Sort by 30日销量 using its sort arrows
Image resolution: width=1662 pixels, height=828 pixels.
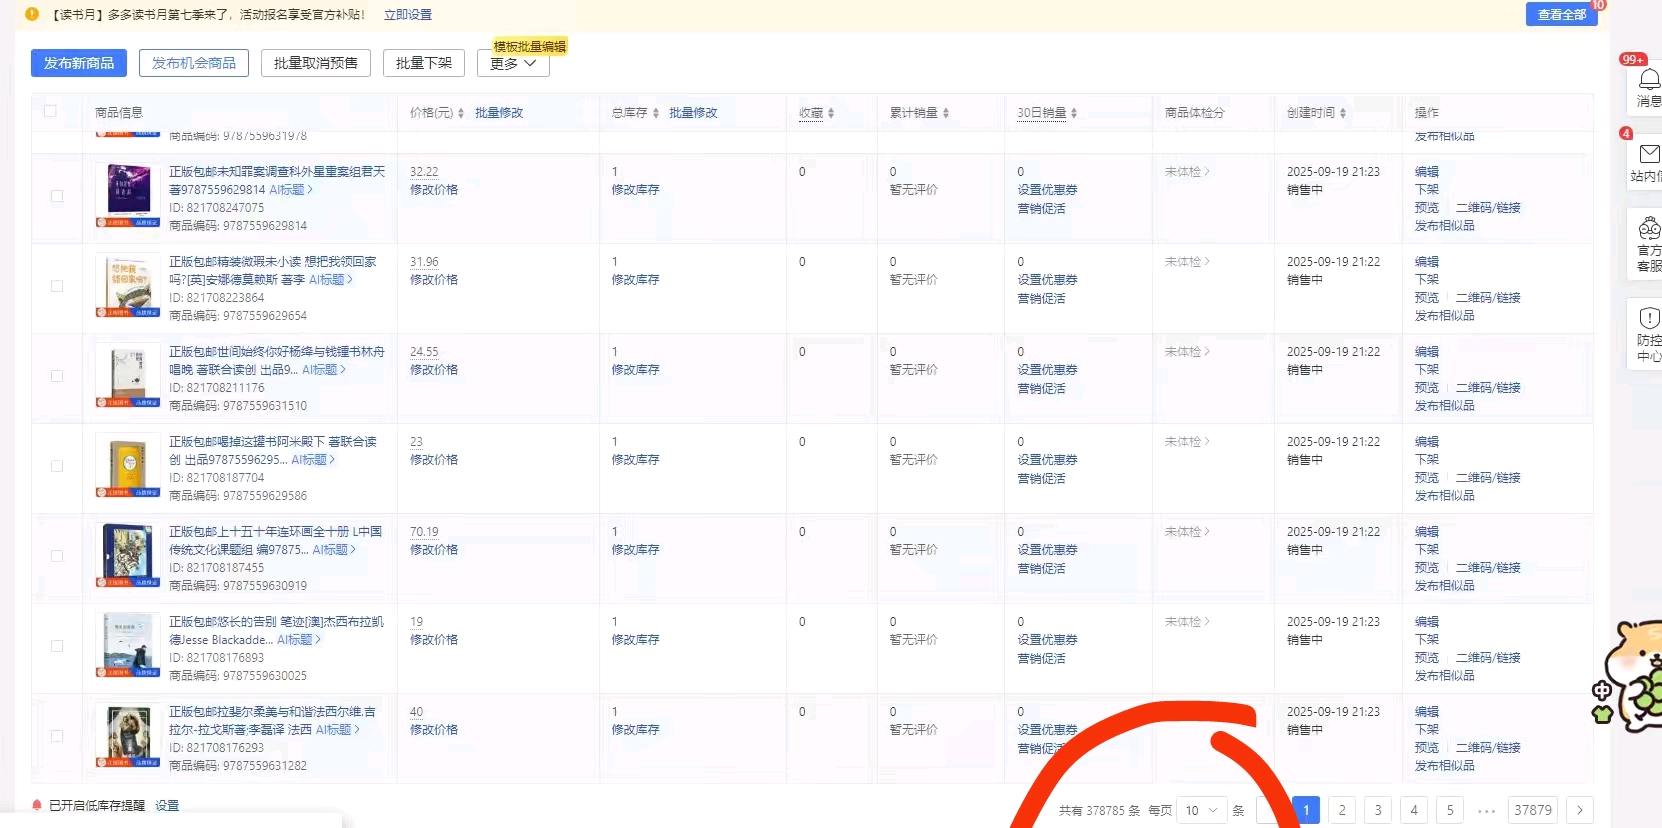(1074, 113)
